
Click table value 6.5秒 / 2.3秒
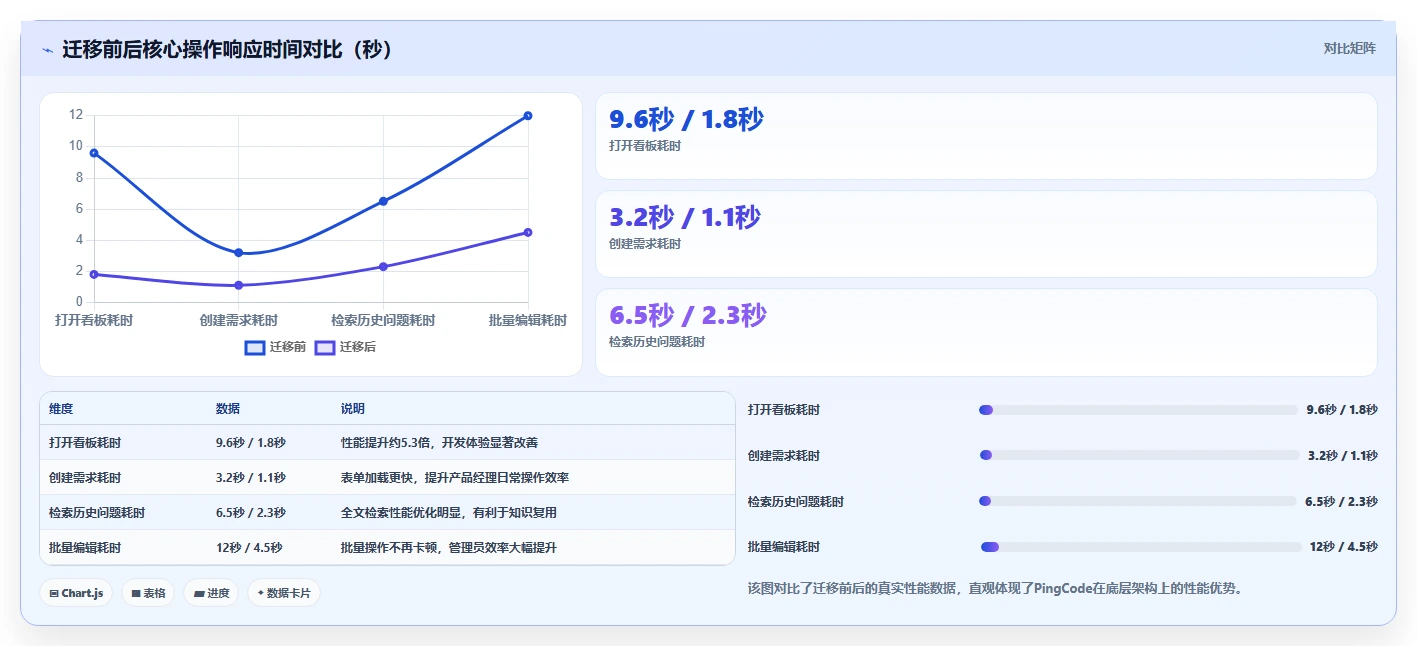pyautogui.click(x=251, y=513)
